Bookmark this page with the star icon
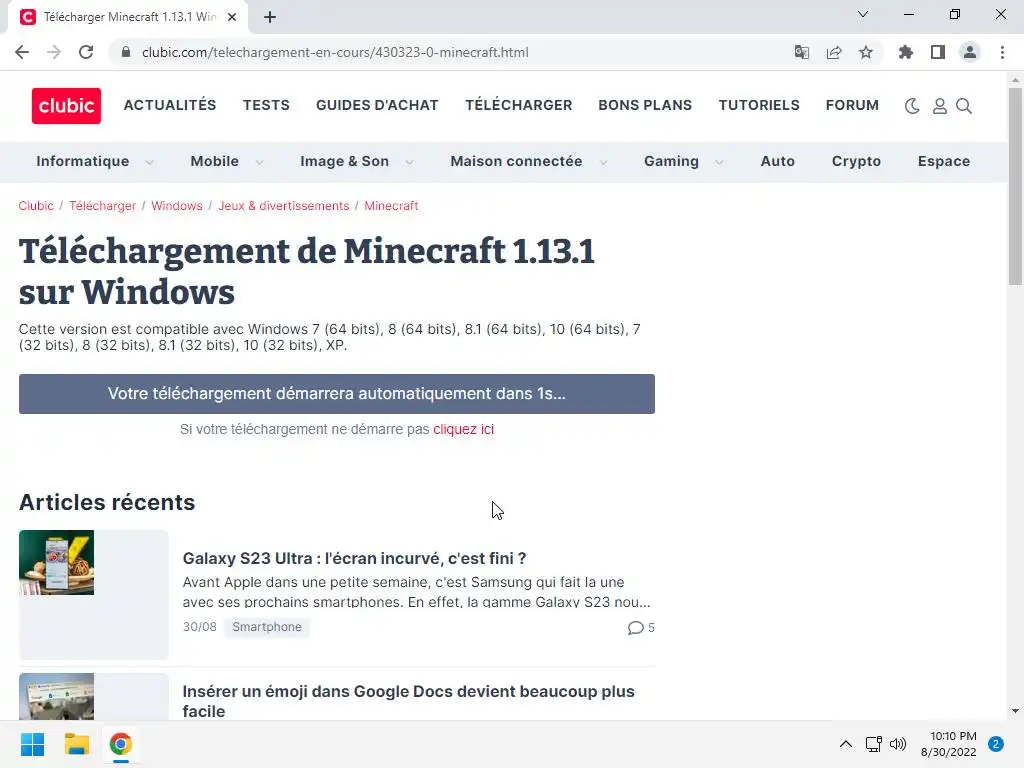 point(866,52)
